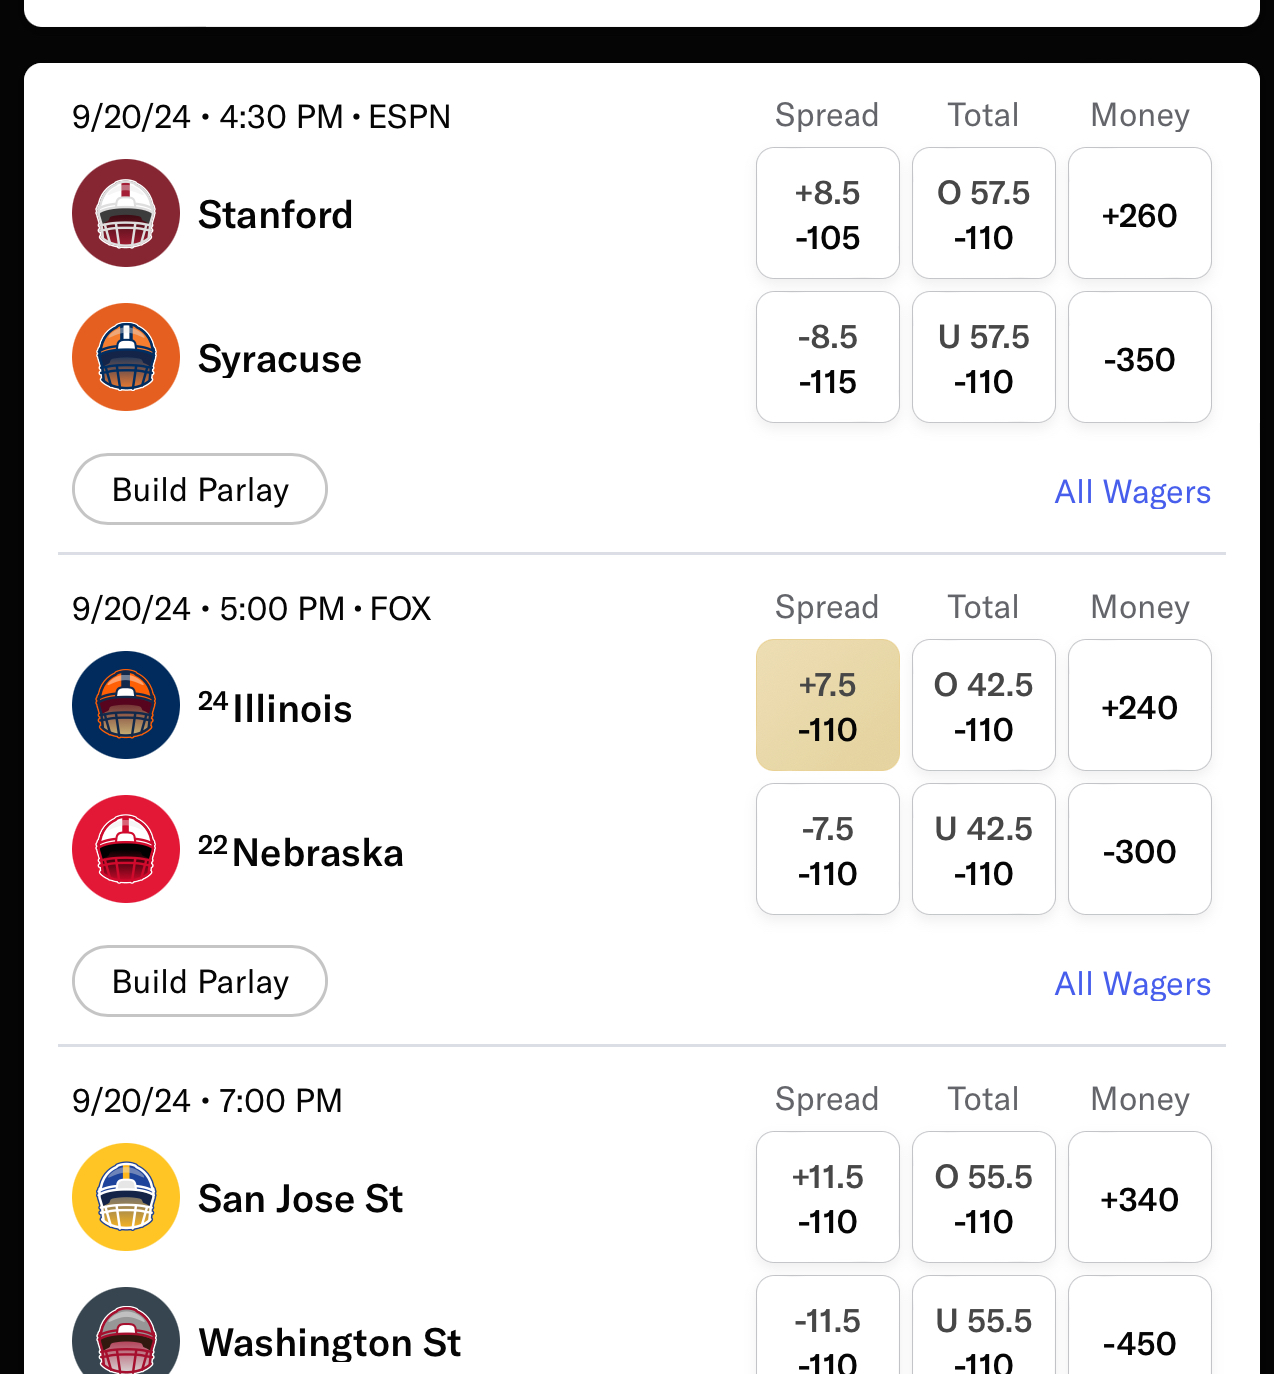
Task: Click the San Jose St helmet icon
Action: [x=126, y=1197]
